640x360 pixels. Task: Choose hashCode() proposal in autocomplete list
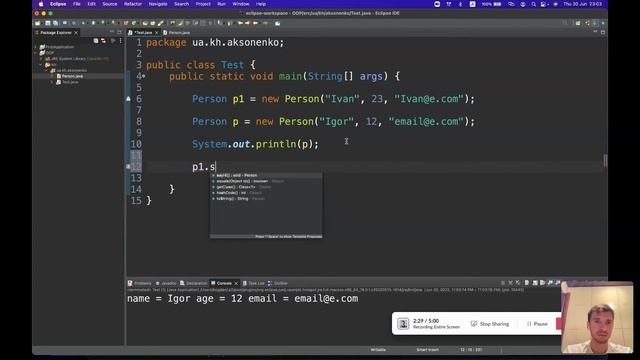tap(266, 193)
